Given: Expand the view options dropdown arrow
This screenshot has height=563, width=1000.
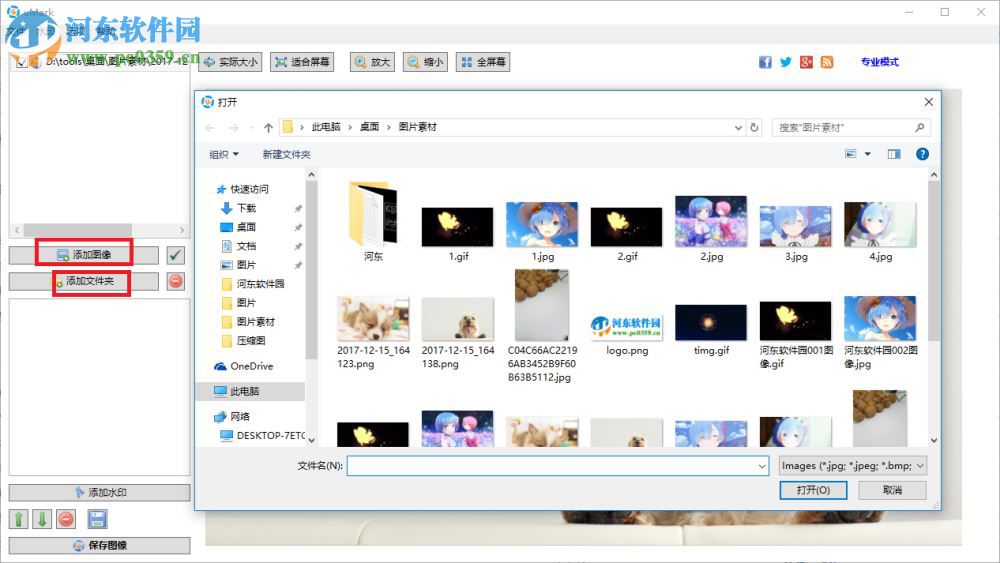Looking at the screenshot, I should point(867,154).
